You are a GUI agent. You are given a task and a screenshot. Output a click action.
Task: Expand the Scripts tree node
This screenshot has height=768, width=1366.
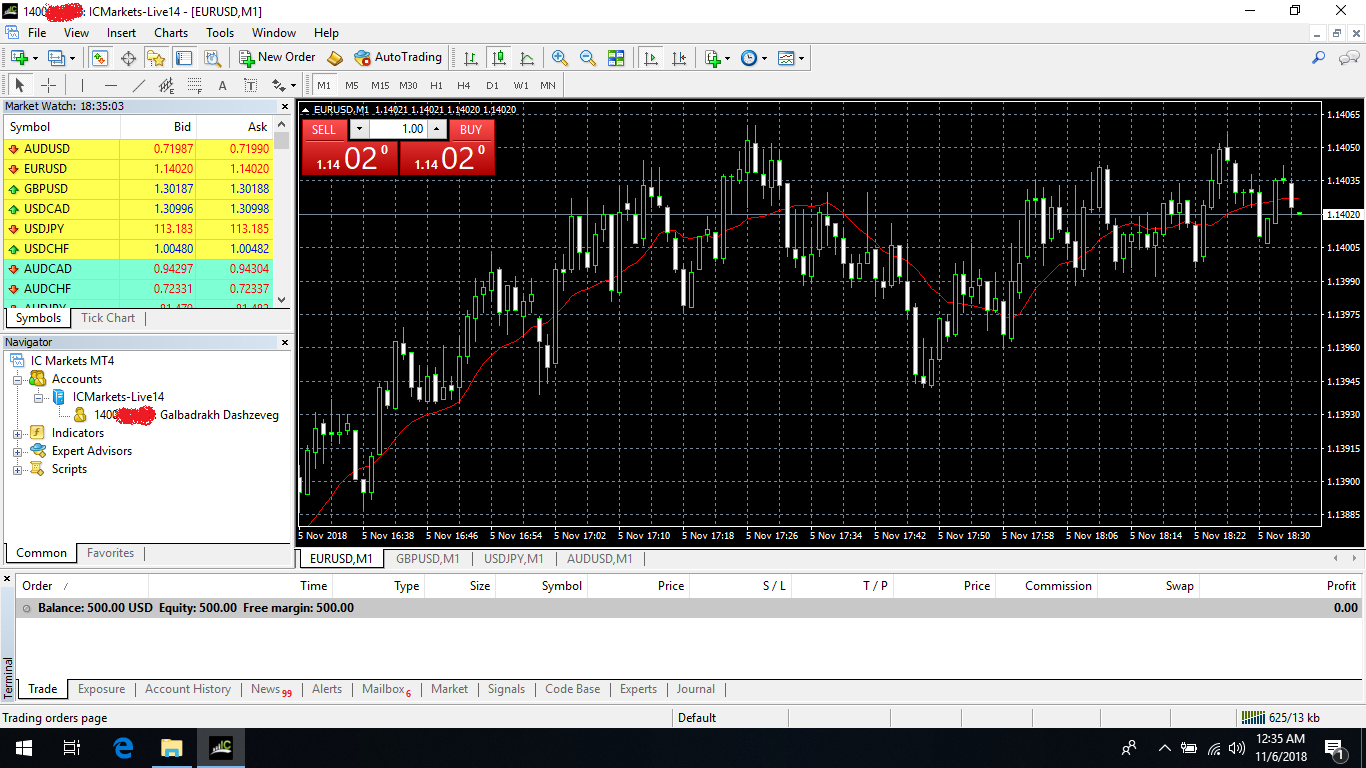pos(17,469)
